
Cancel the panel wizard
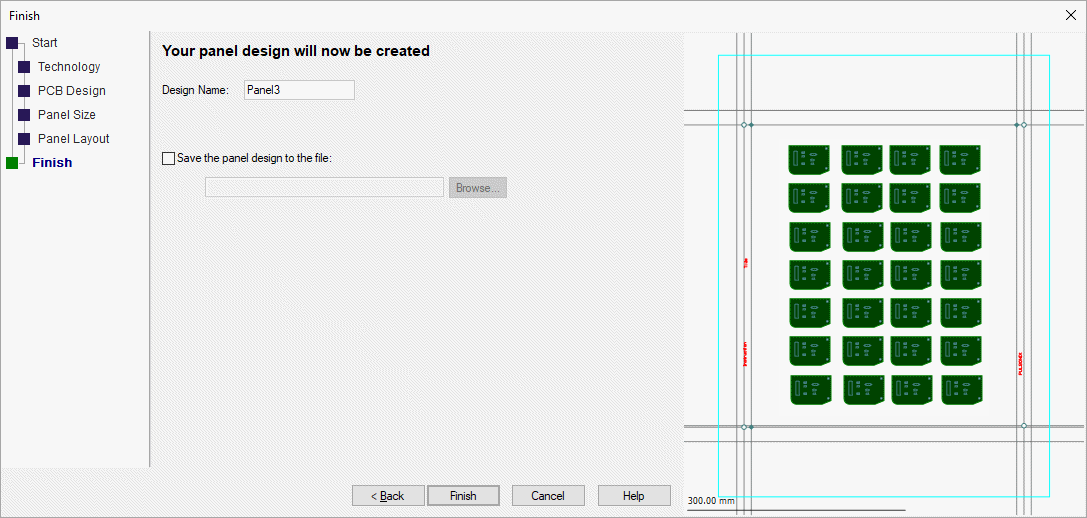(x=548, y=496)
